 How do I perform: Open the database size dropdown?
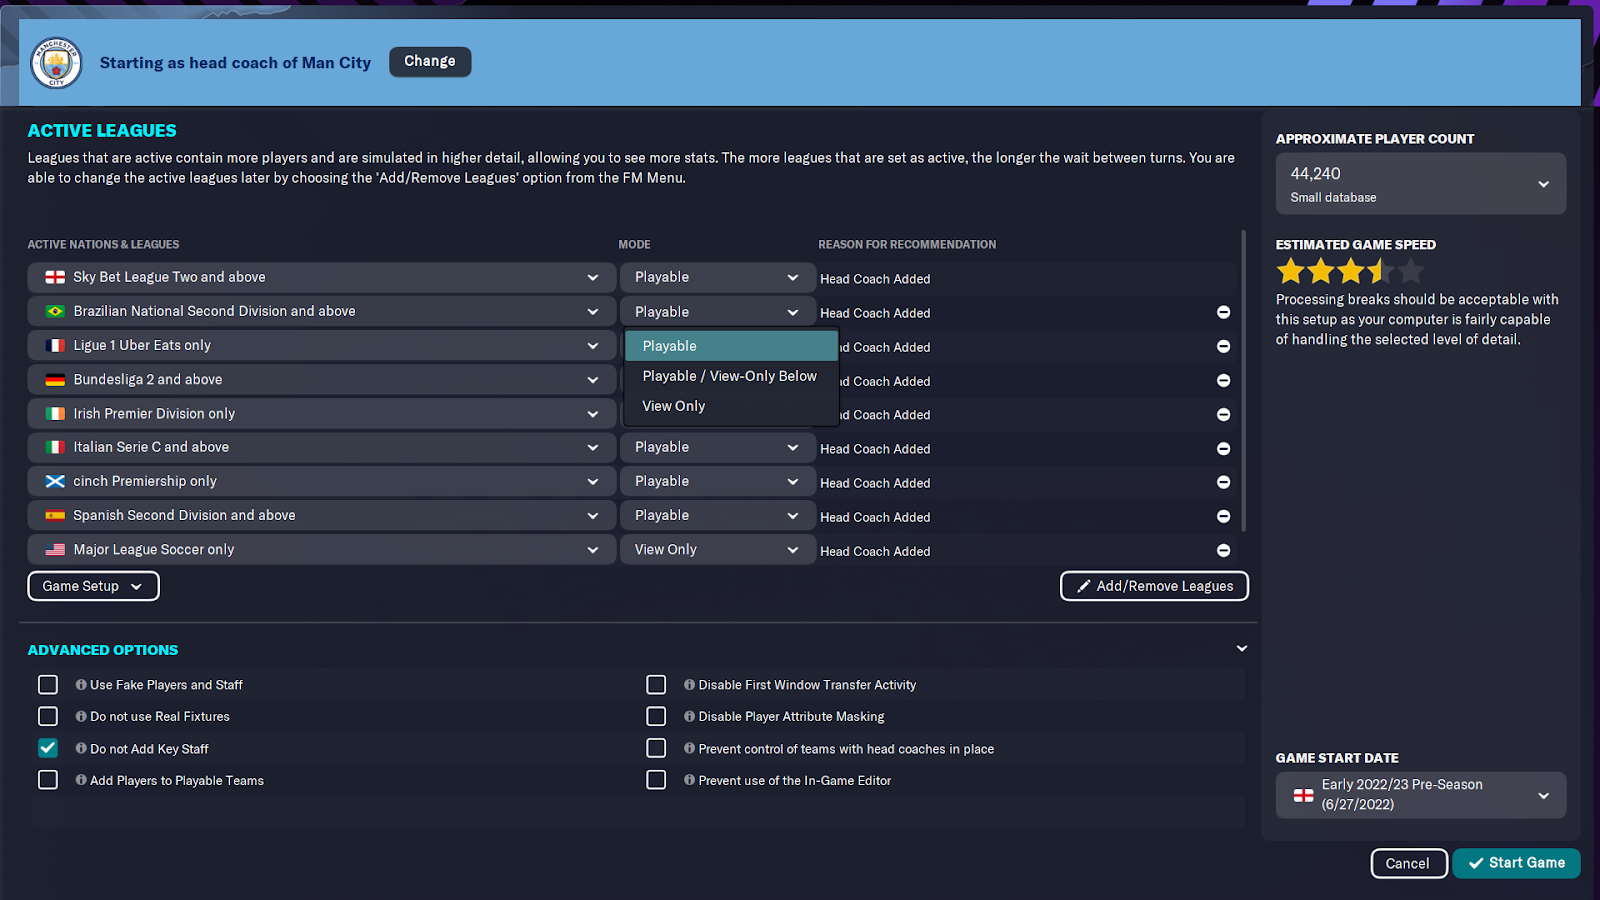tap(1420, 183)
